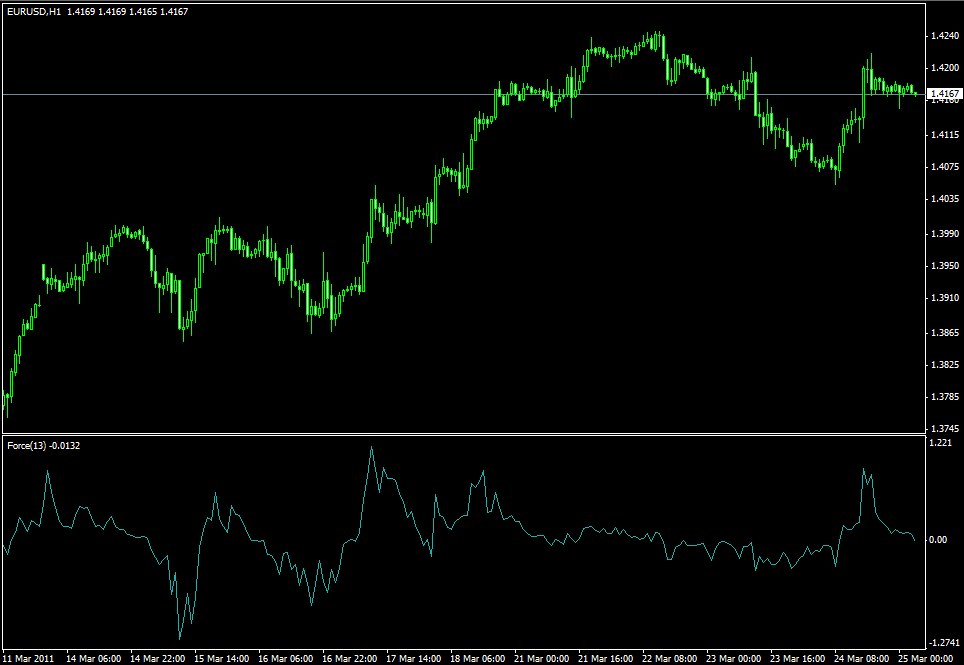Select the 1.4240 price axis label
Screen dimensions: 964x665
[945, 36]
